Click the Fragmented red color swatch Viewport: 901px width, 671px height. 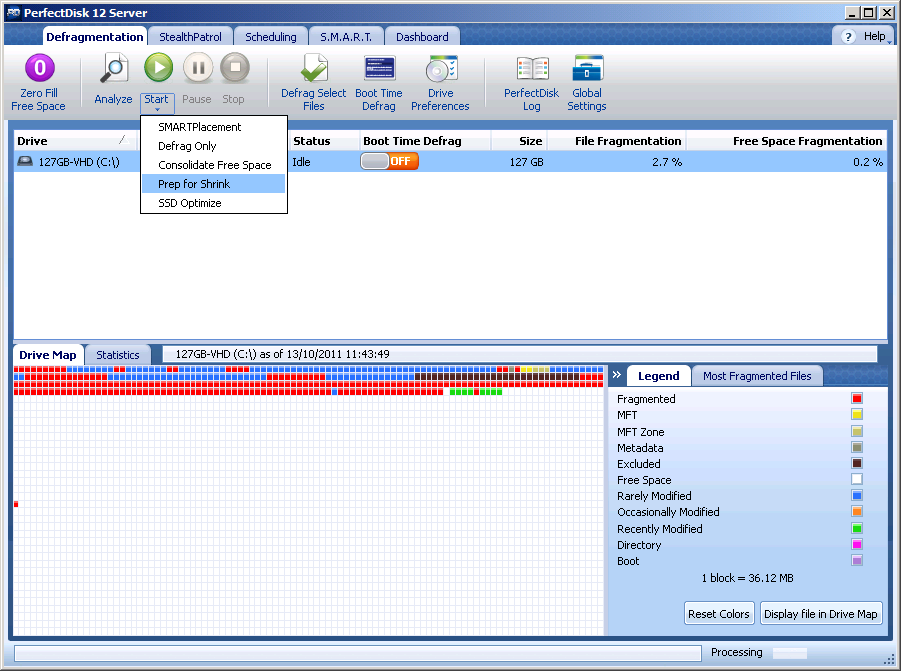click(x=857, y=398)
